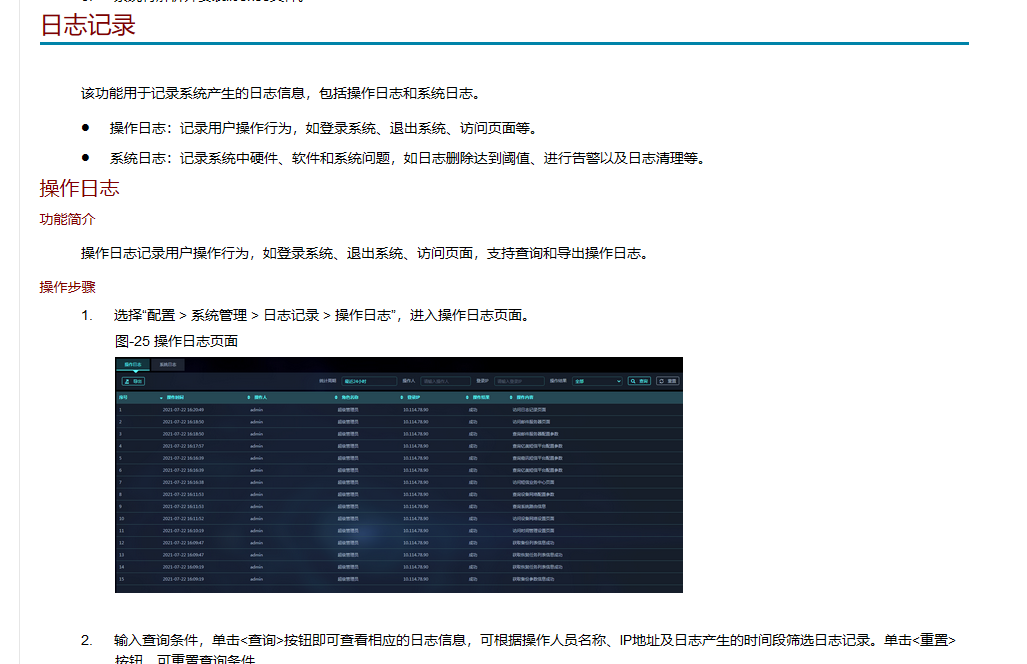
Task: Click the bullet text starting 系统日志：记录系统中硬件
Action: click(409, 158)
